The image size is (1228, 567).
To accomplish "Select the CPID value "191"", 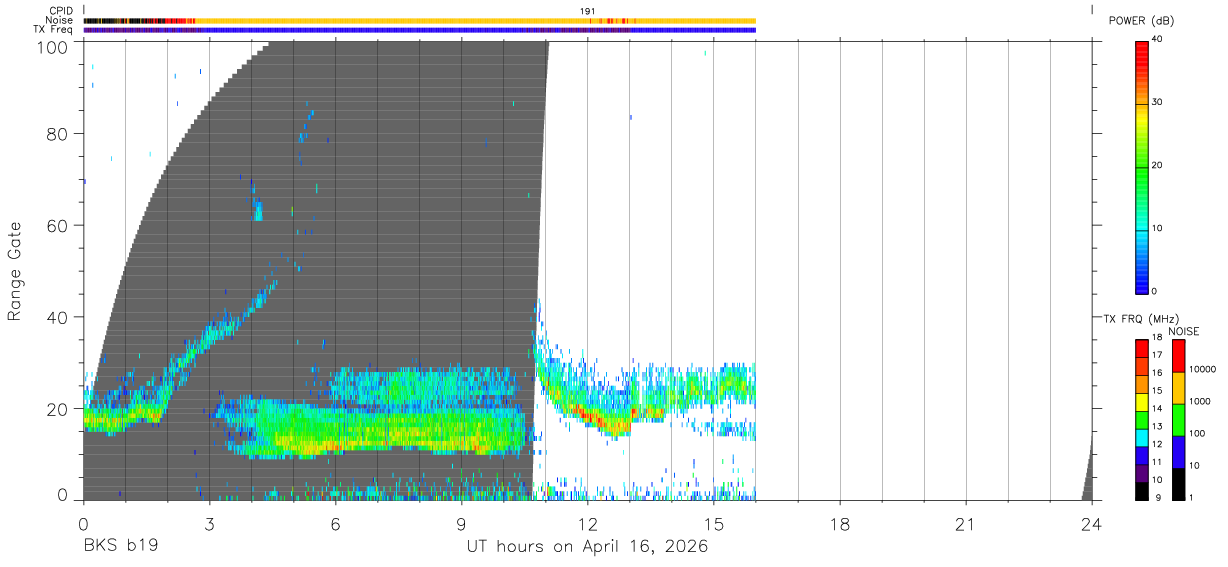I will pos(588,10).
